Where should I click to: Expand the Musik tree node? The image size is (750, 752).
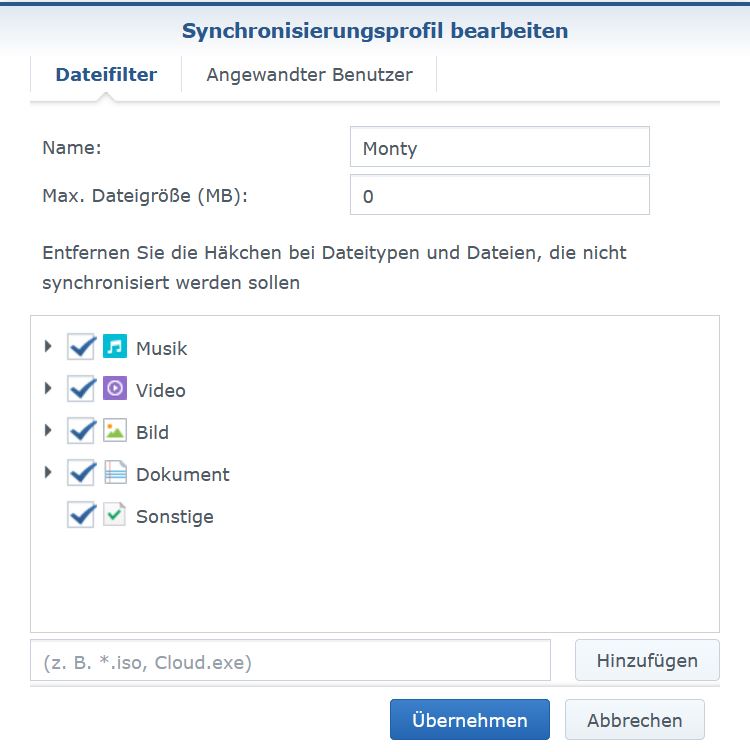[x=48, y=347]
